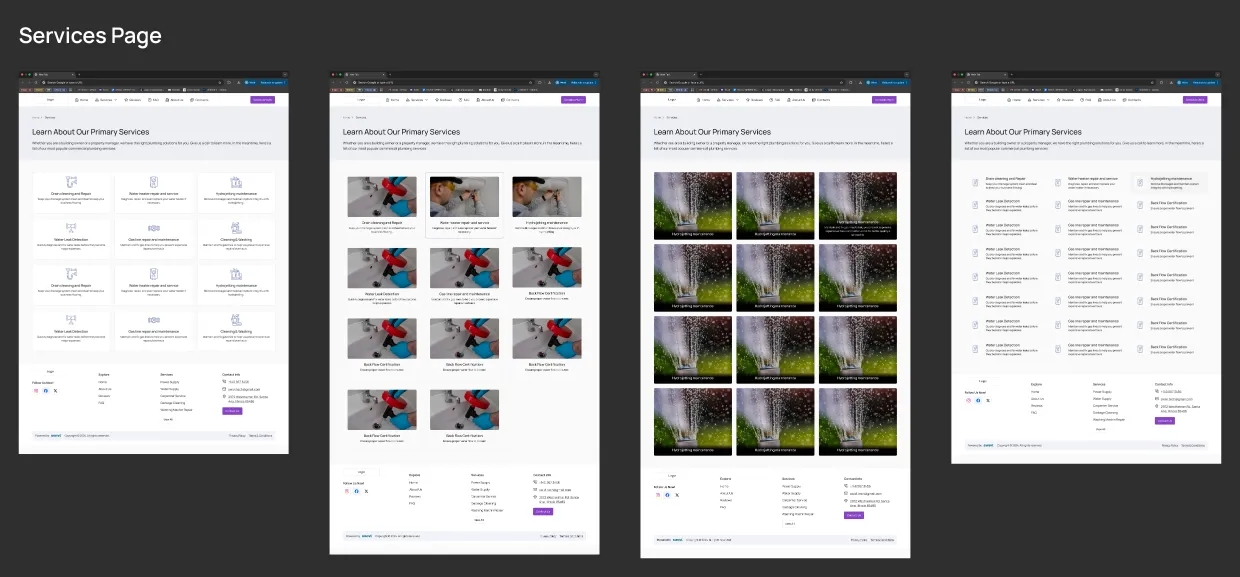Expand the Services nav dropdown in the photo-card mockup
This screenshot has width=1240, height=577.
(x=417, y=100)
